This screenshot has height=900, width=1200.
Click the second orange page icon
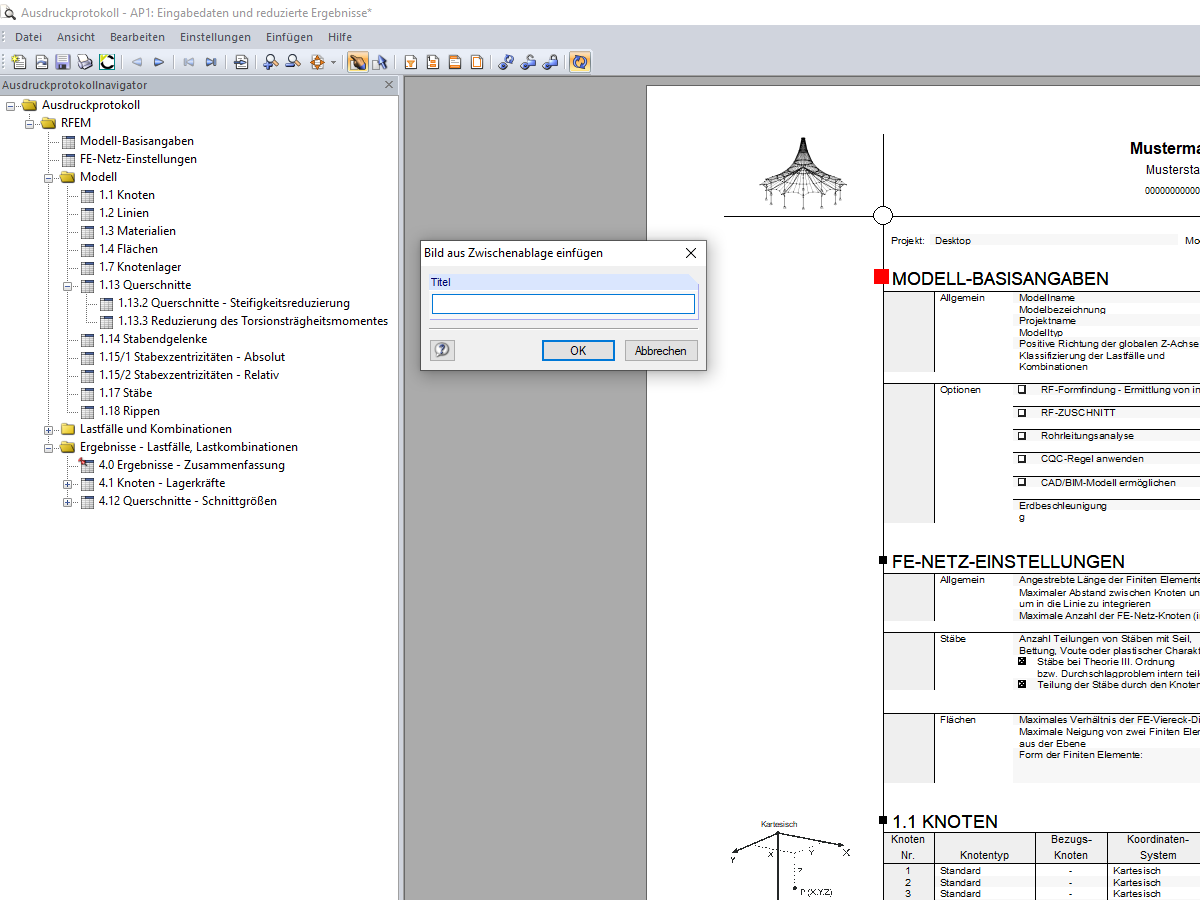(x=432, y=62)
